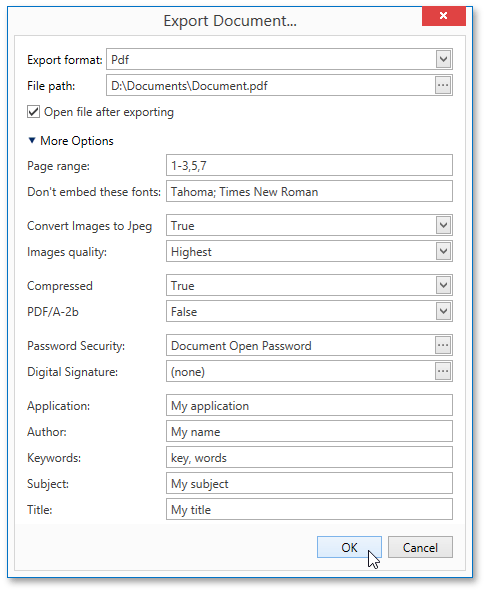Close the Export Document dialog
486x592 pixels.
pyautogui.click(x=443, y=16)
